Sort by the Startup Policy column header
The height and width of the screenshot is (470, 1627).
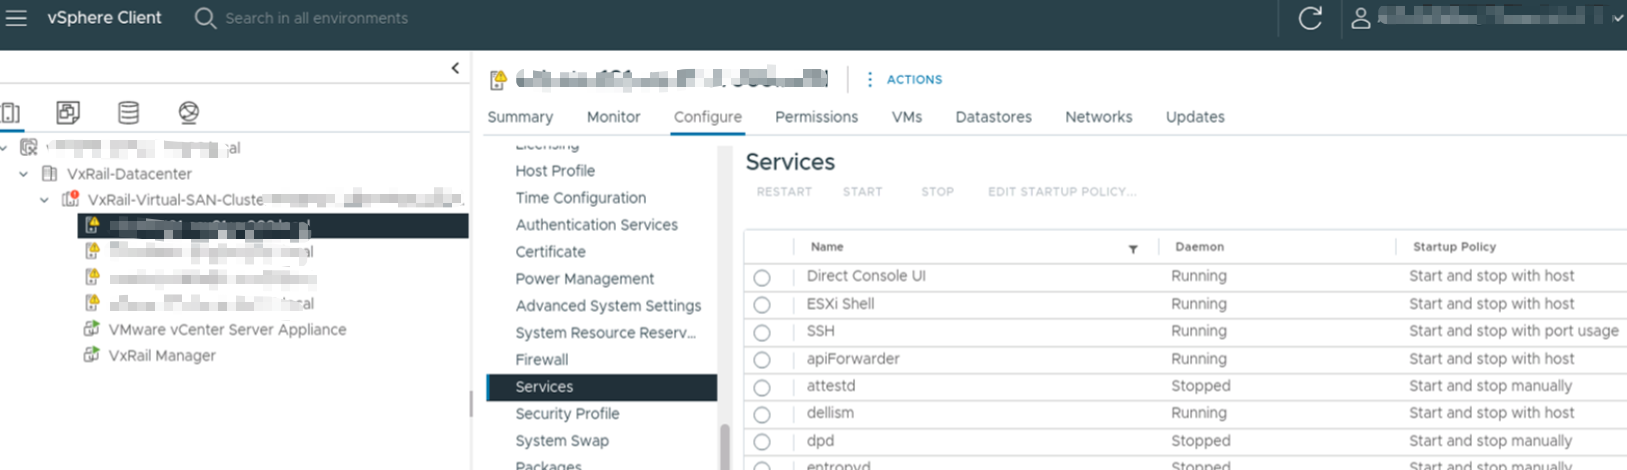coord(1454,247)
